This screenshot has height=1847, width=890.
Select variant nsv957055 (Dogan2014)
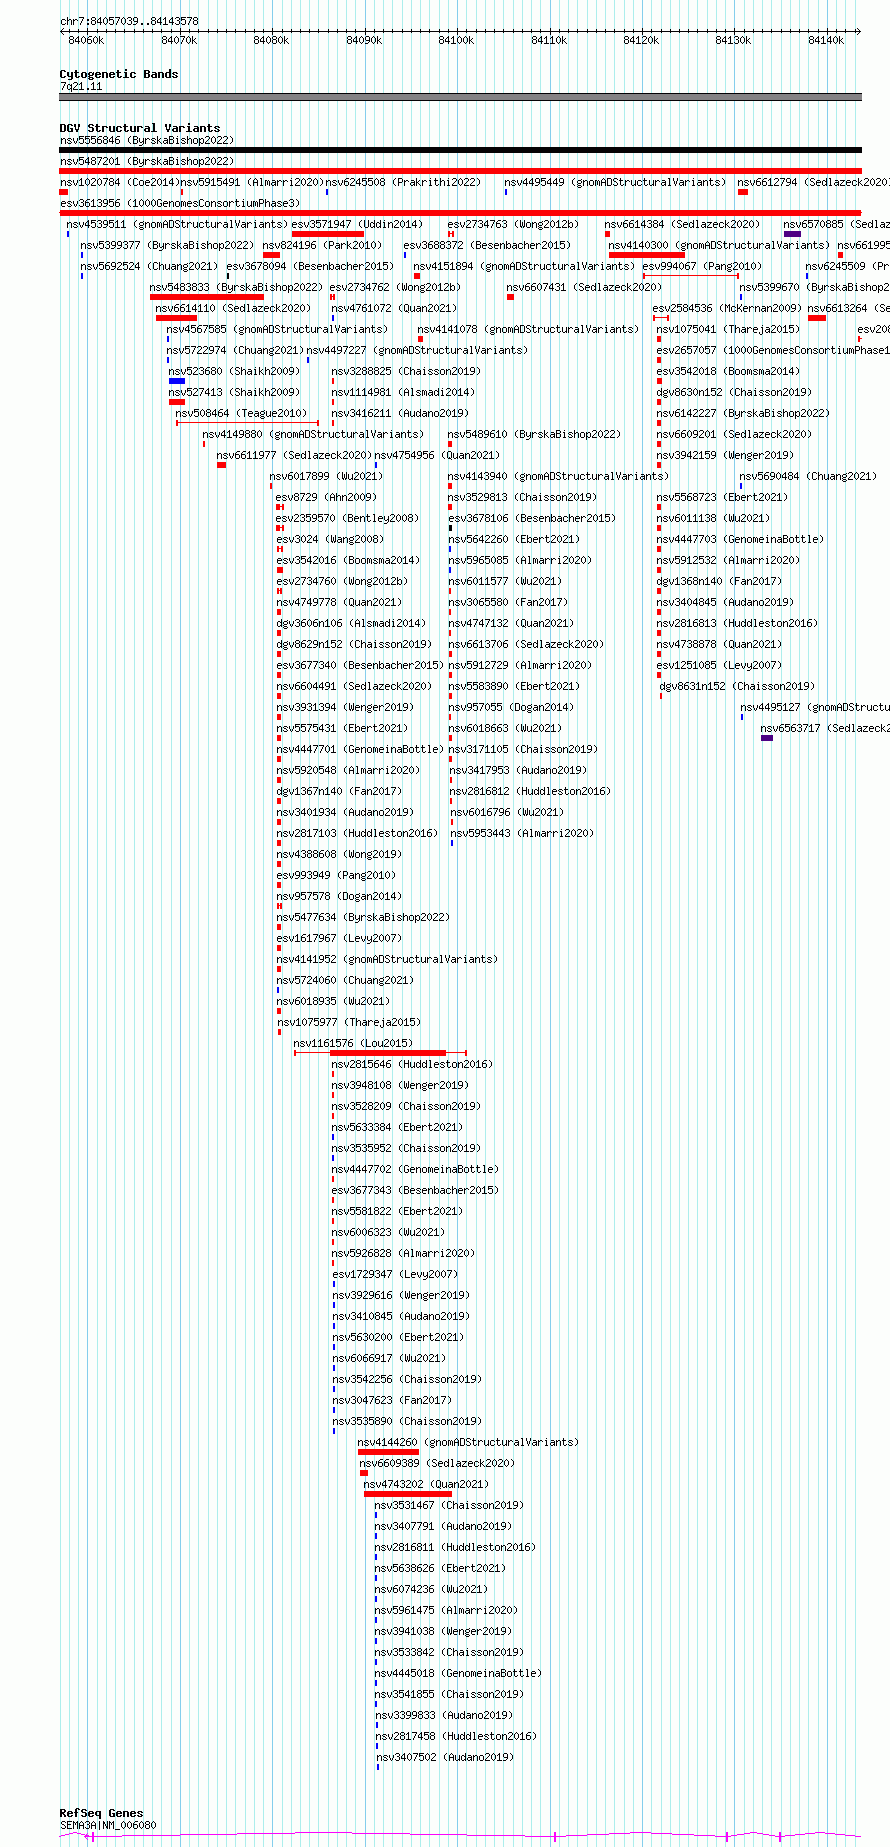pos(511,708)
